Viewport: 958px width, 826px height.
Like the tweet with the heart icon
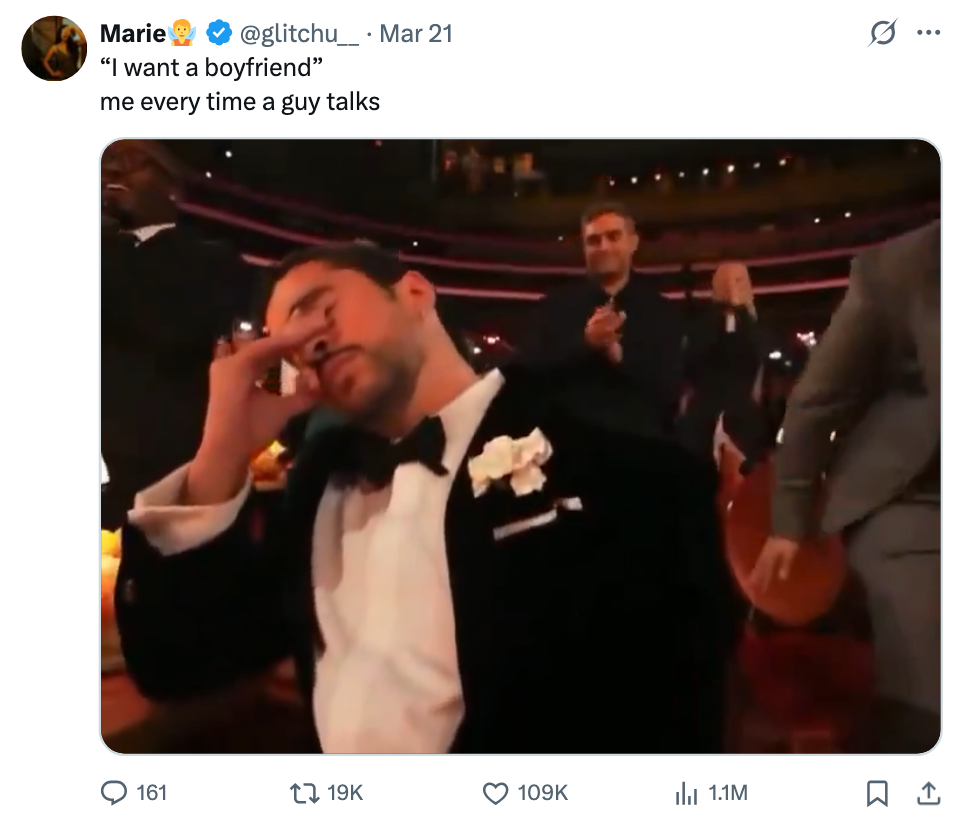[496, 793]
